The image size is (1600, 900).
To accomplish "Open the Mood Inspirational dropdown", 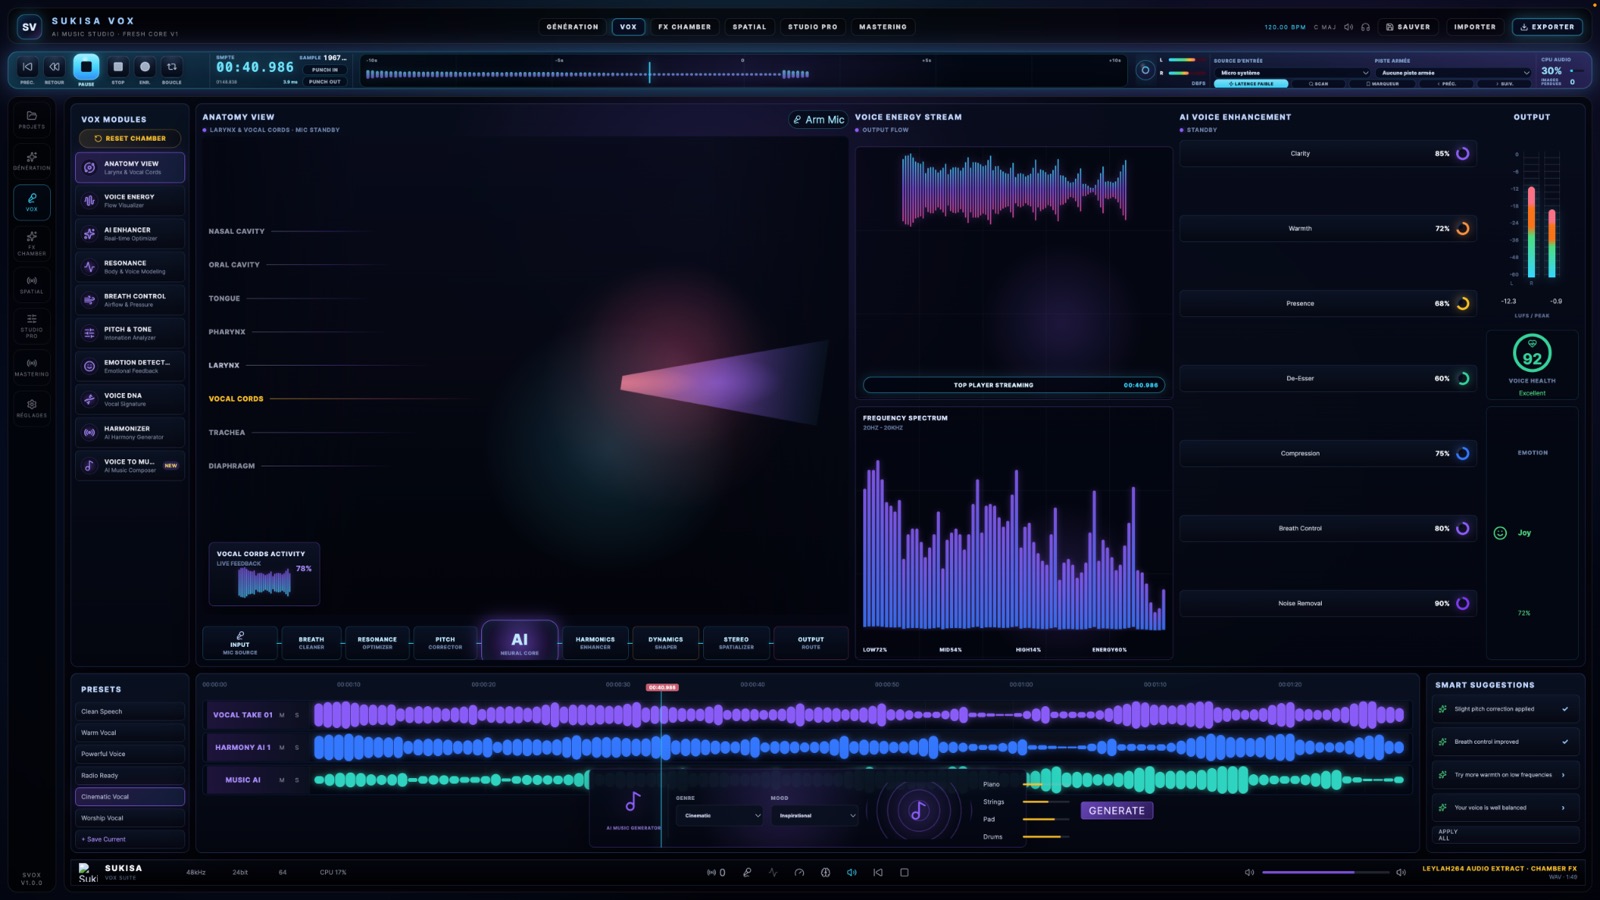I will 816,815.
